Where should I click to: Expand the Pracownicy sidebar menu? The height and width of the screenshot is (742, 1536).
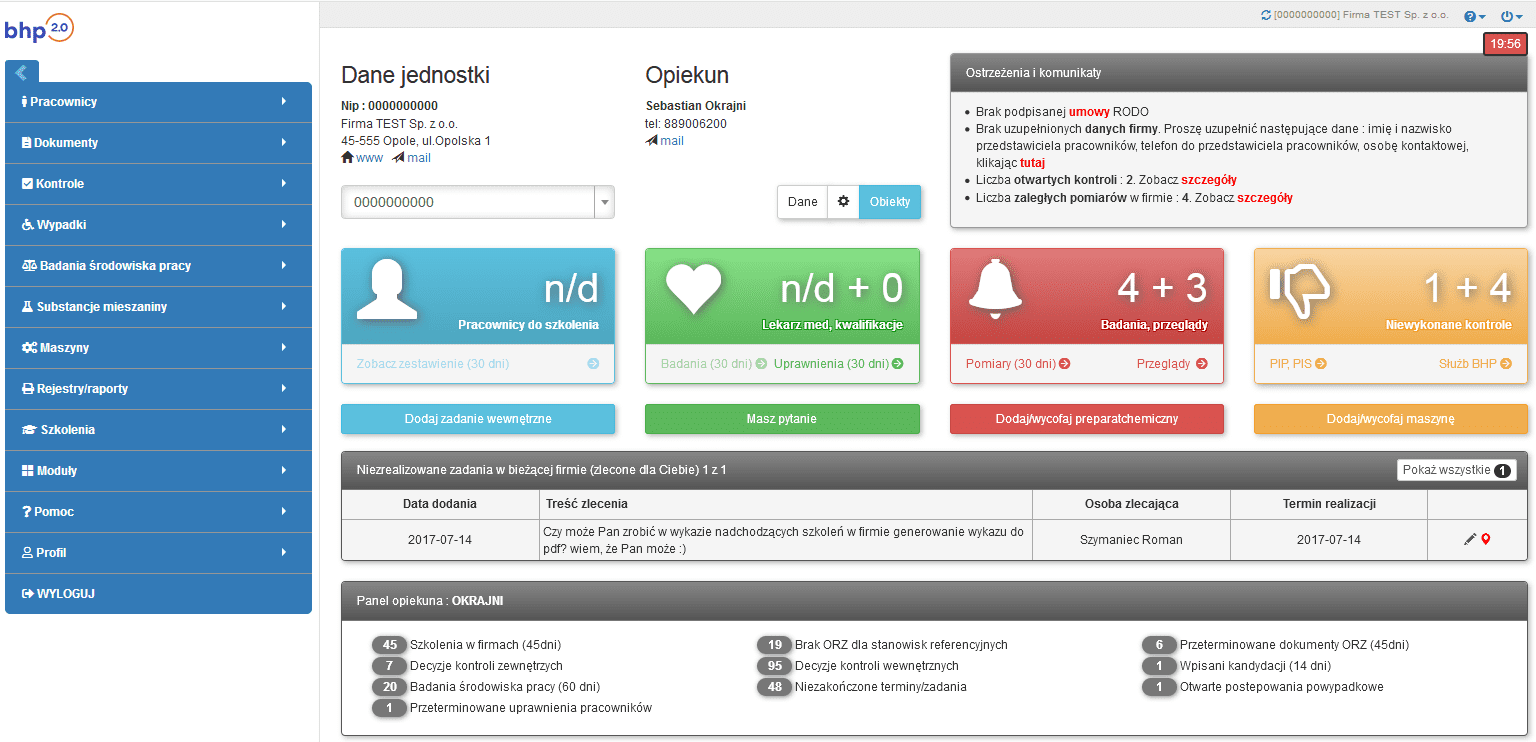(x=158, y=102)
